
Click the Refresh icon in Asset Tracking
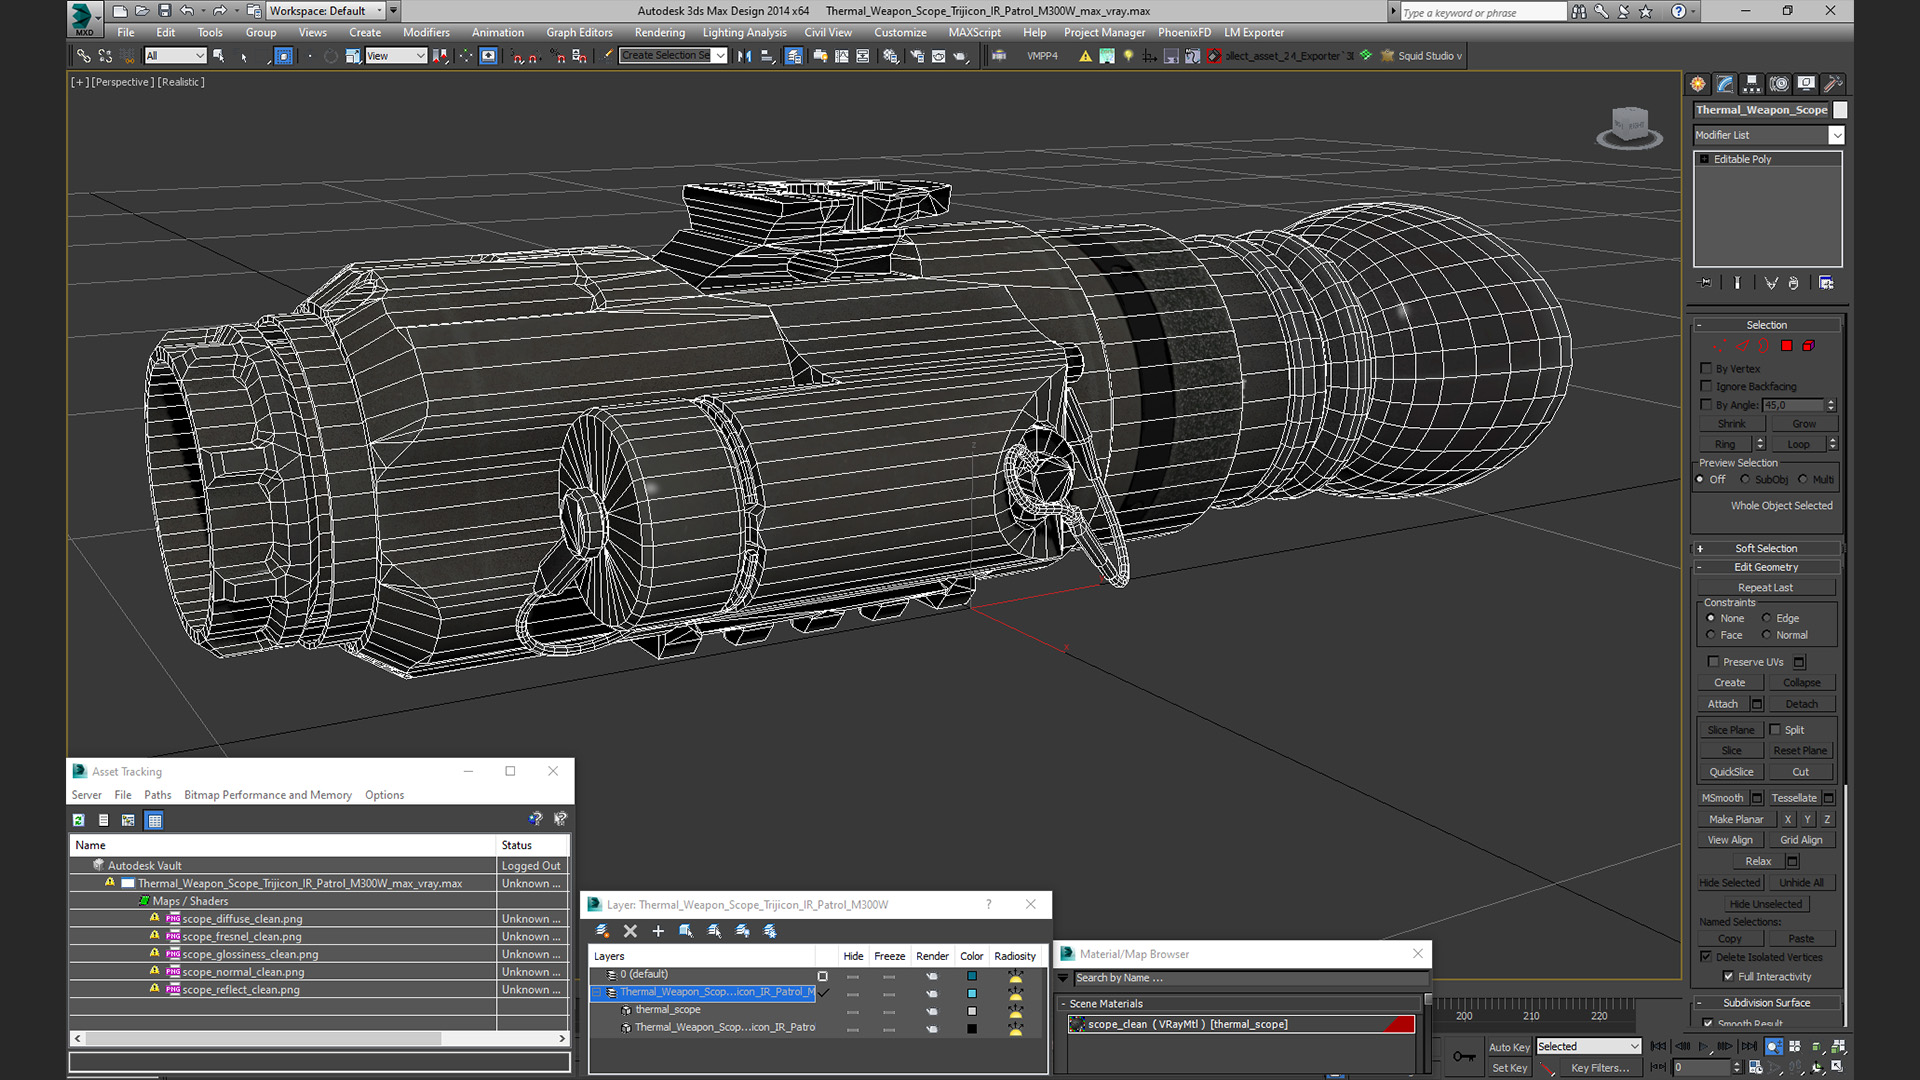78,820
